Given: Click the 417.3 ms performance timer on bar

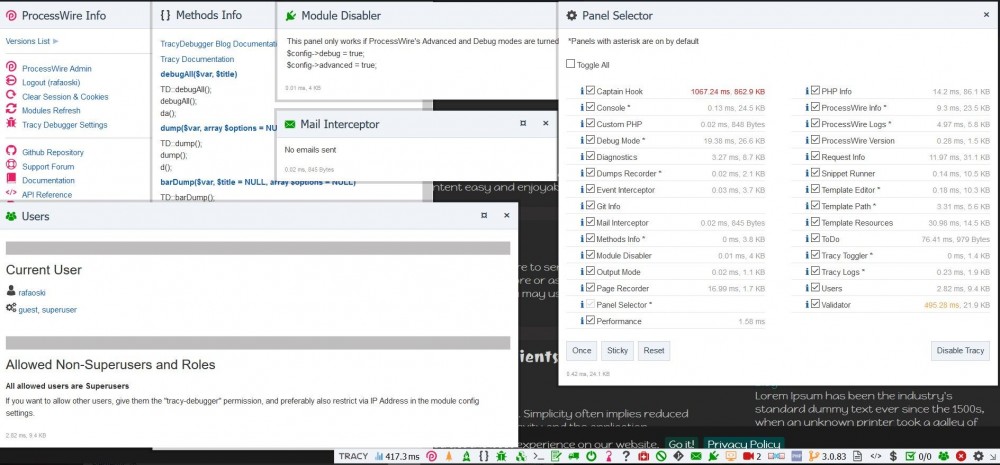Looking at the screenshot, I should (x=397, y=456).
